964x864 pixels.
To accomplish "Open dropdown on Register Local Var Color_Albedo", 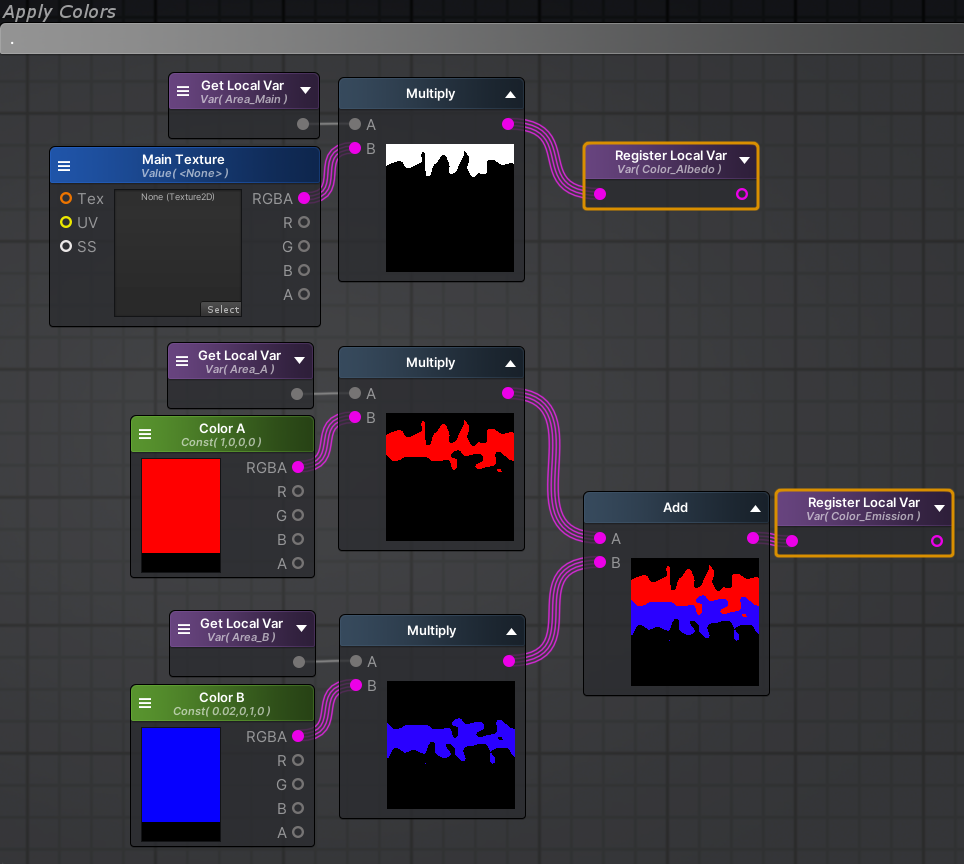I will pos(745,160).
